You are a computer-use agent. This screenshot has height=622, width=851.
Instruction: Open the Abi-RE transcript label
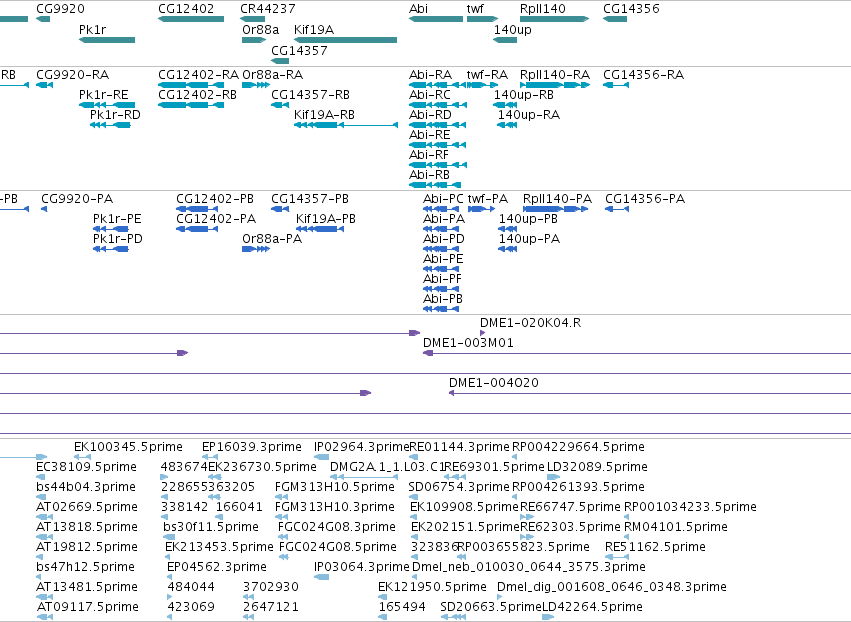pos(430,135)
